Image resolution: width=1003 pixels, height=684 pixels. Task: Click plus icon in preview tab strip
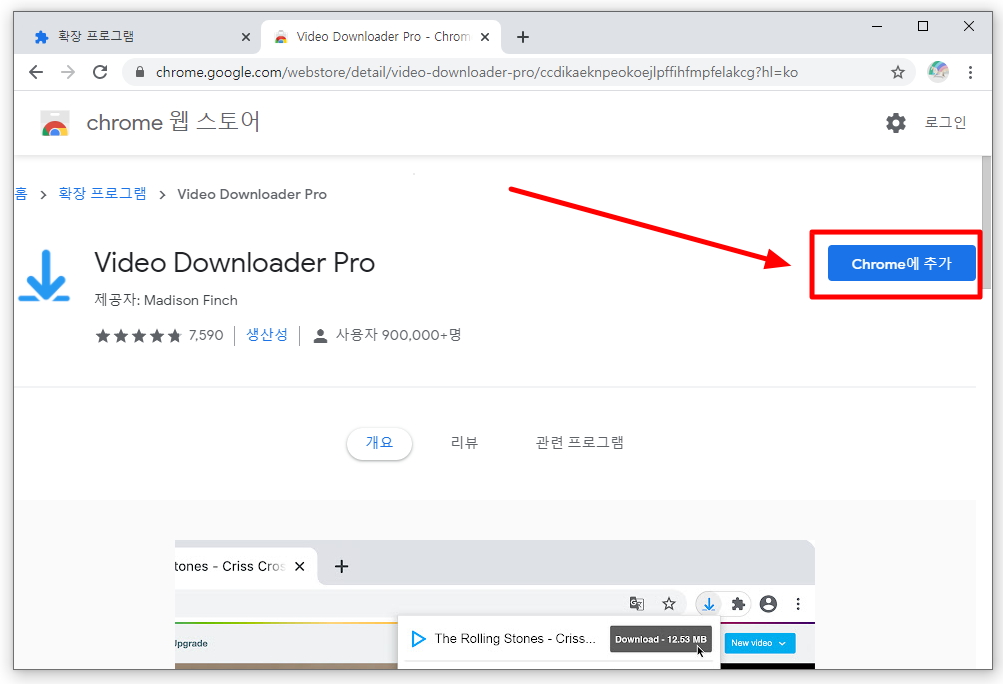[x=342, y=566]
